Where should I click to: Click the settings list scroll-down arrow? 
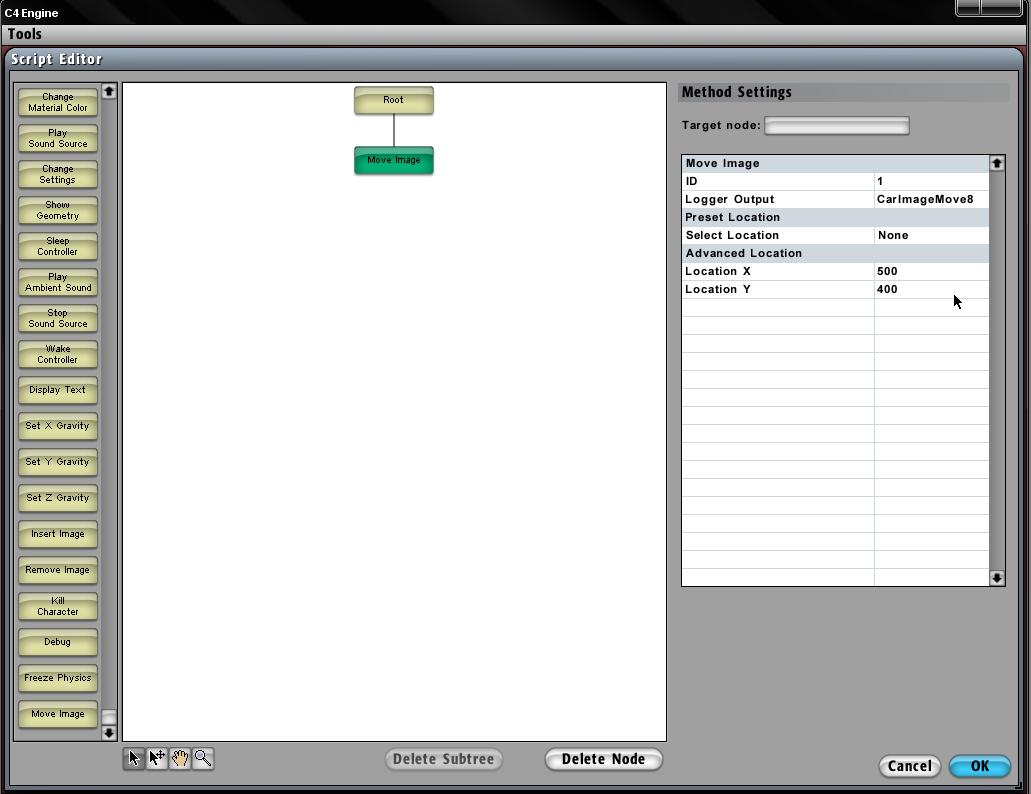[x=996, y=578]
